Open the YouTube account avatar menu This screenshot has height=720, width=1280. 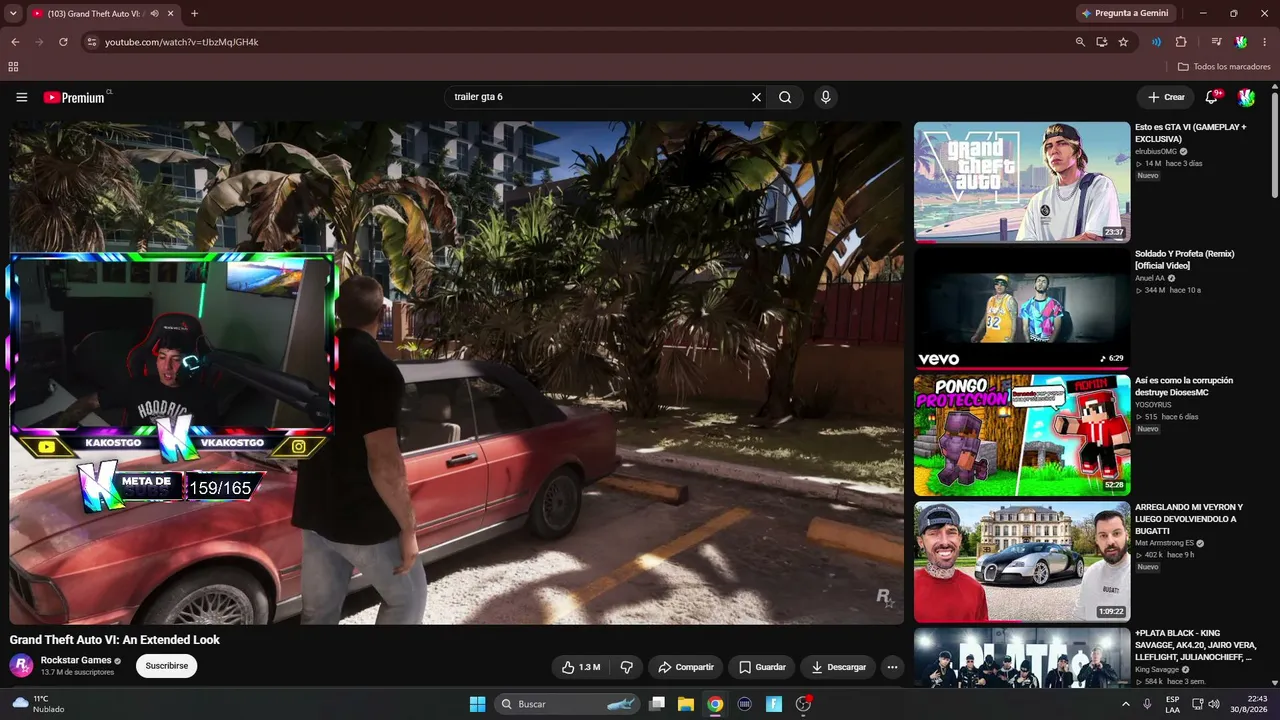tap(1246, 97)
